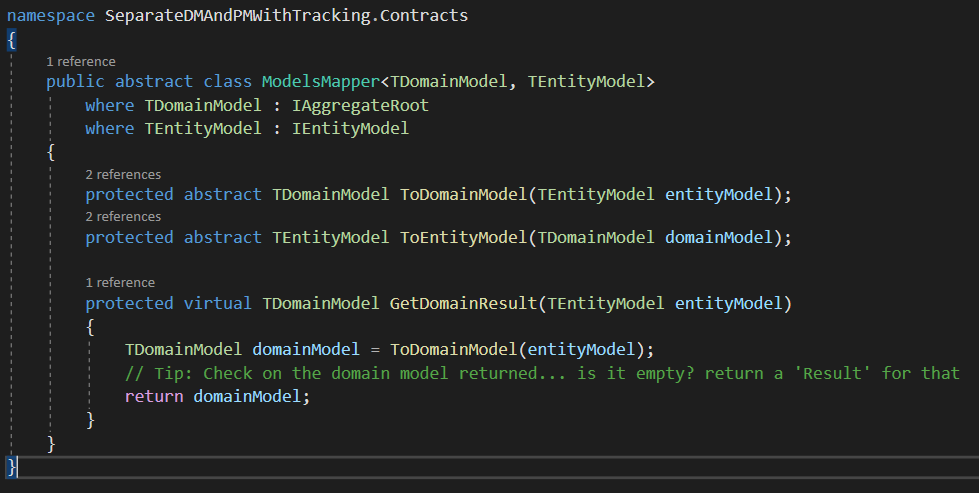Click the domainModel variable in the return statement

tap(247, 397)
